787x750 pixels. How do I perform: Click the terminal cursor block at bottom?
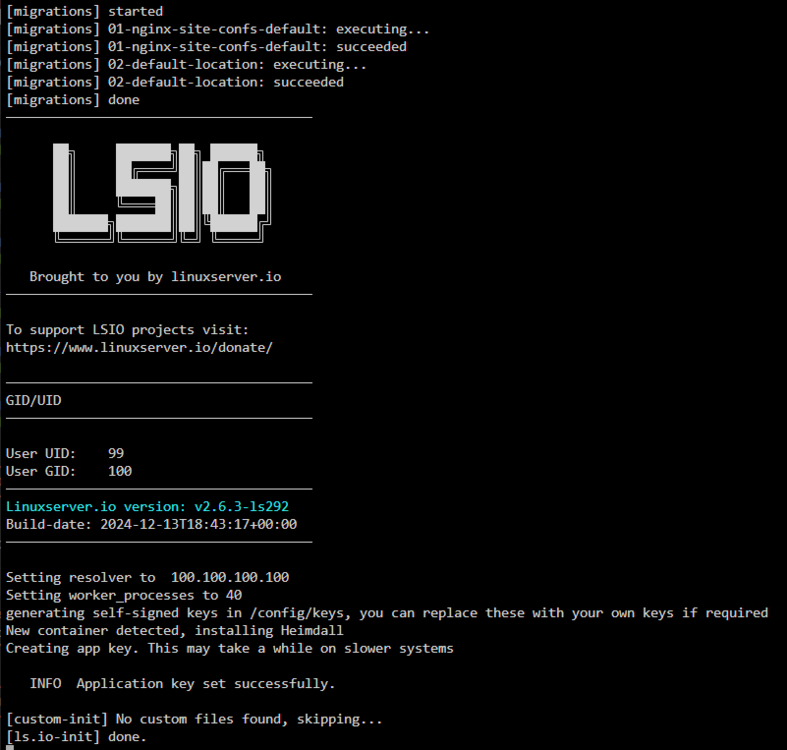click(x=10, y=747)
